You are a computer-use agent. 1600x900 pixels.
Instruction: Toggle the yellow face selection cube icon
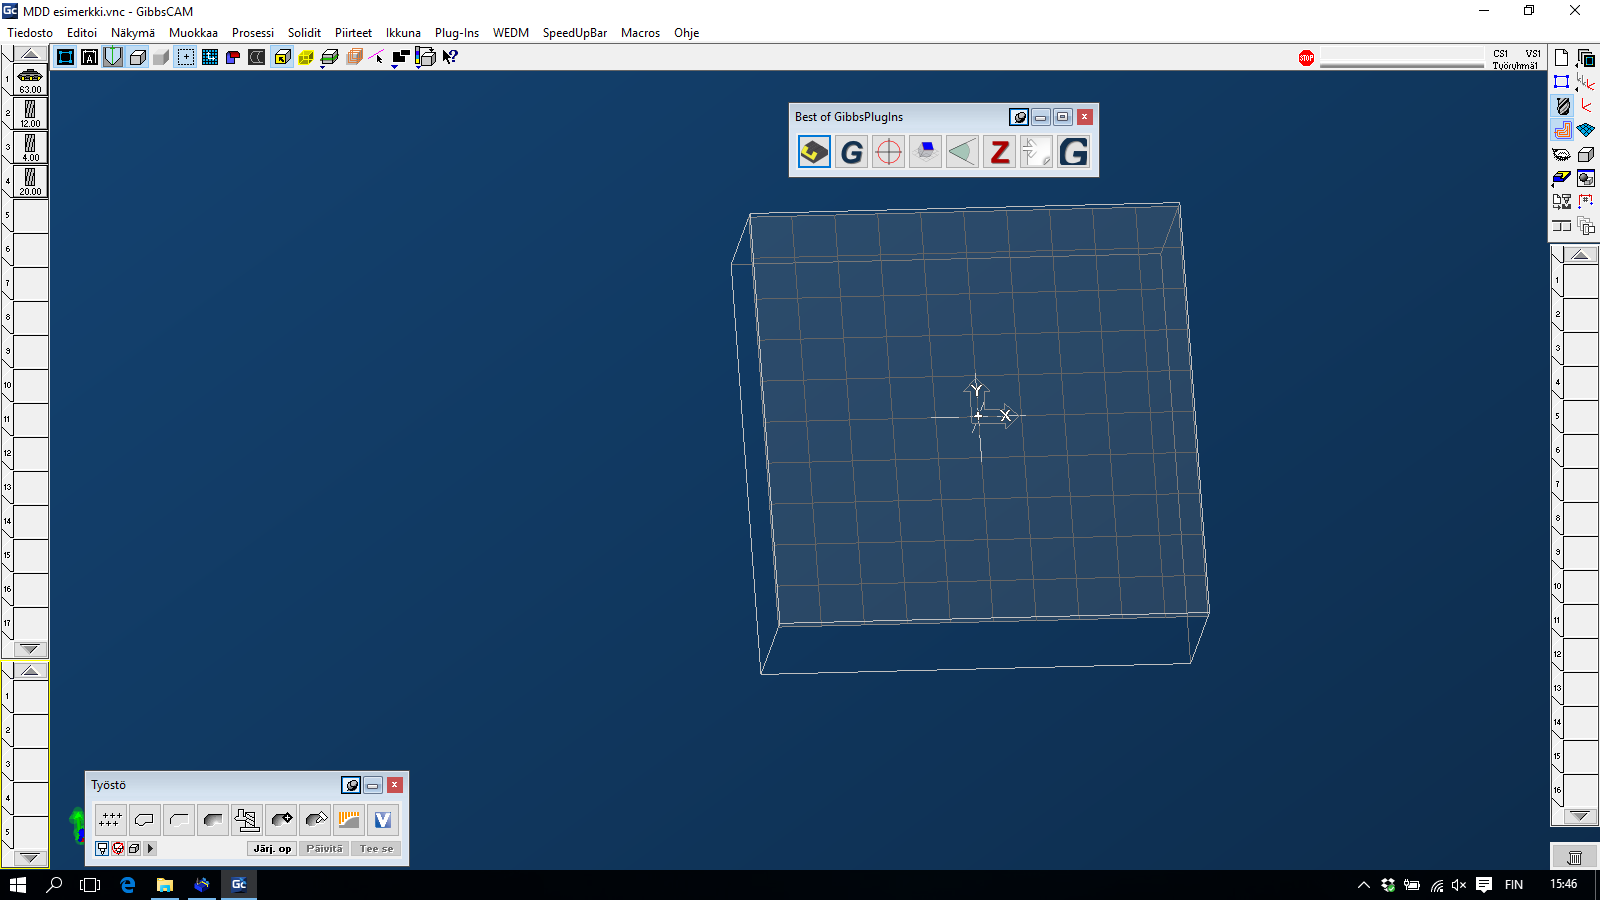pyautogui.click(x=282, y=57)
